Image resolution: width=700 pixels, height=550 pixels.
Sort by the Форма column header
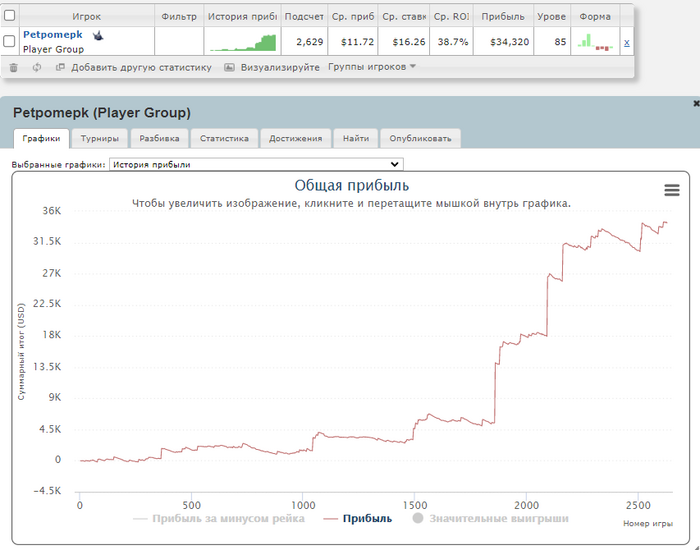coord(595,17)
